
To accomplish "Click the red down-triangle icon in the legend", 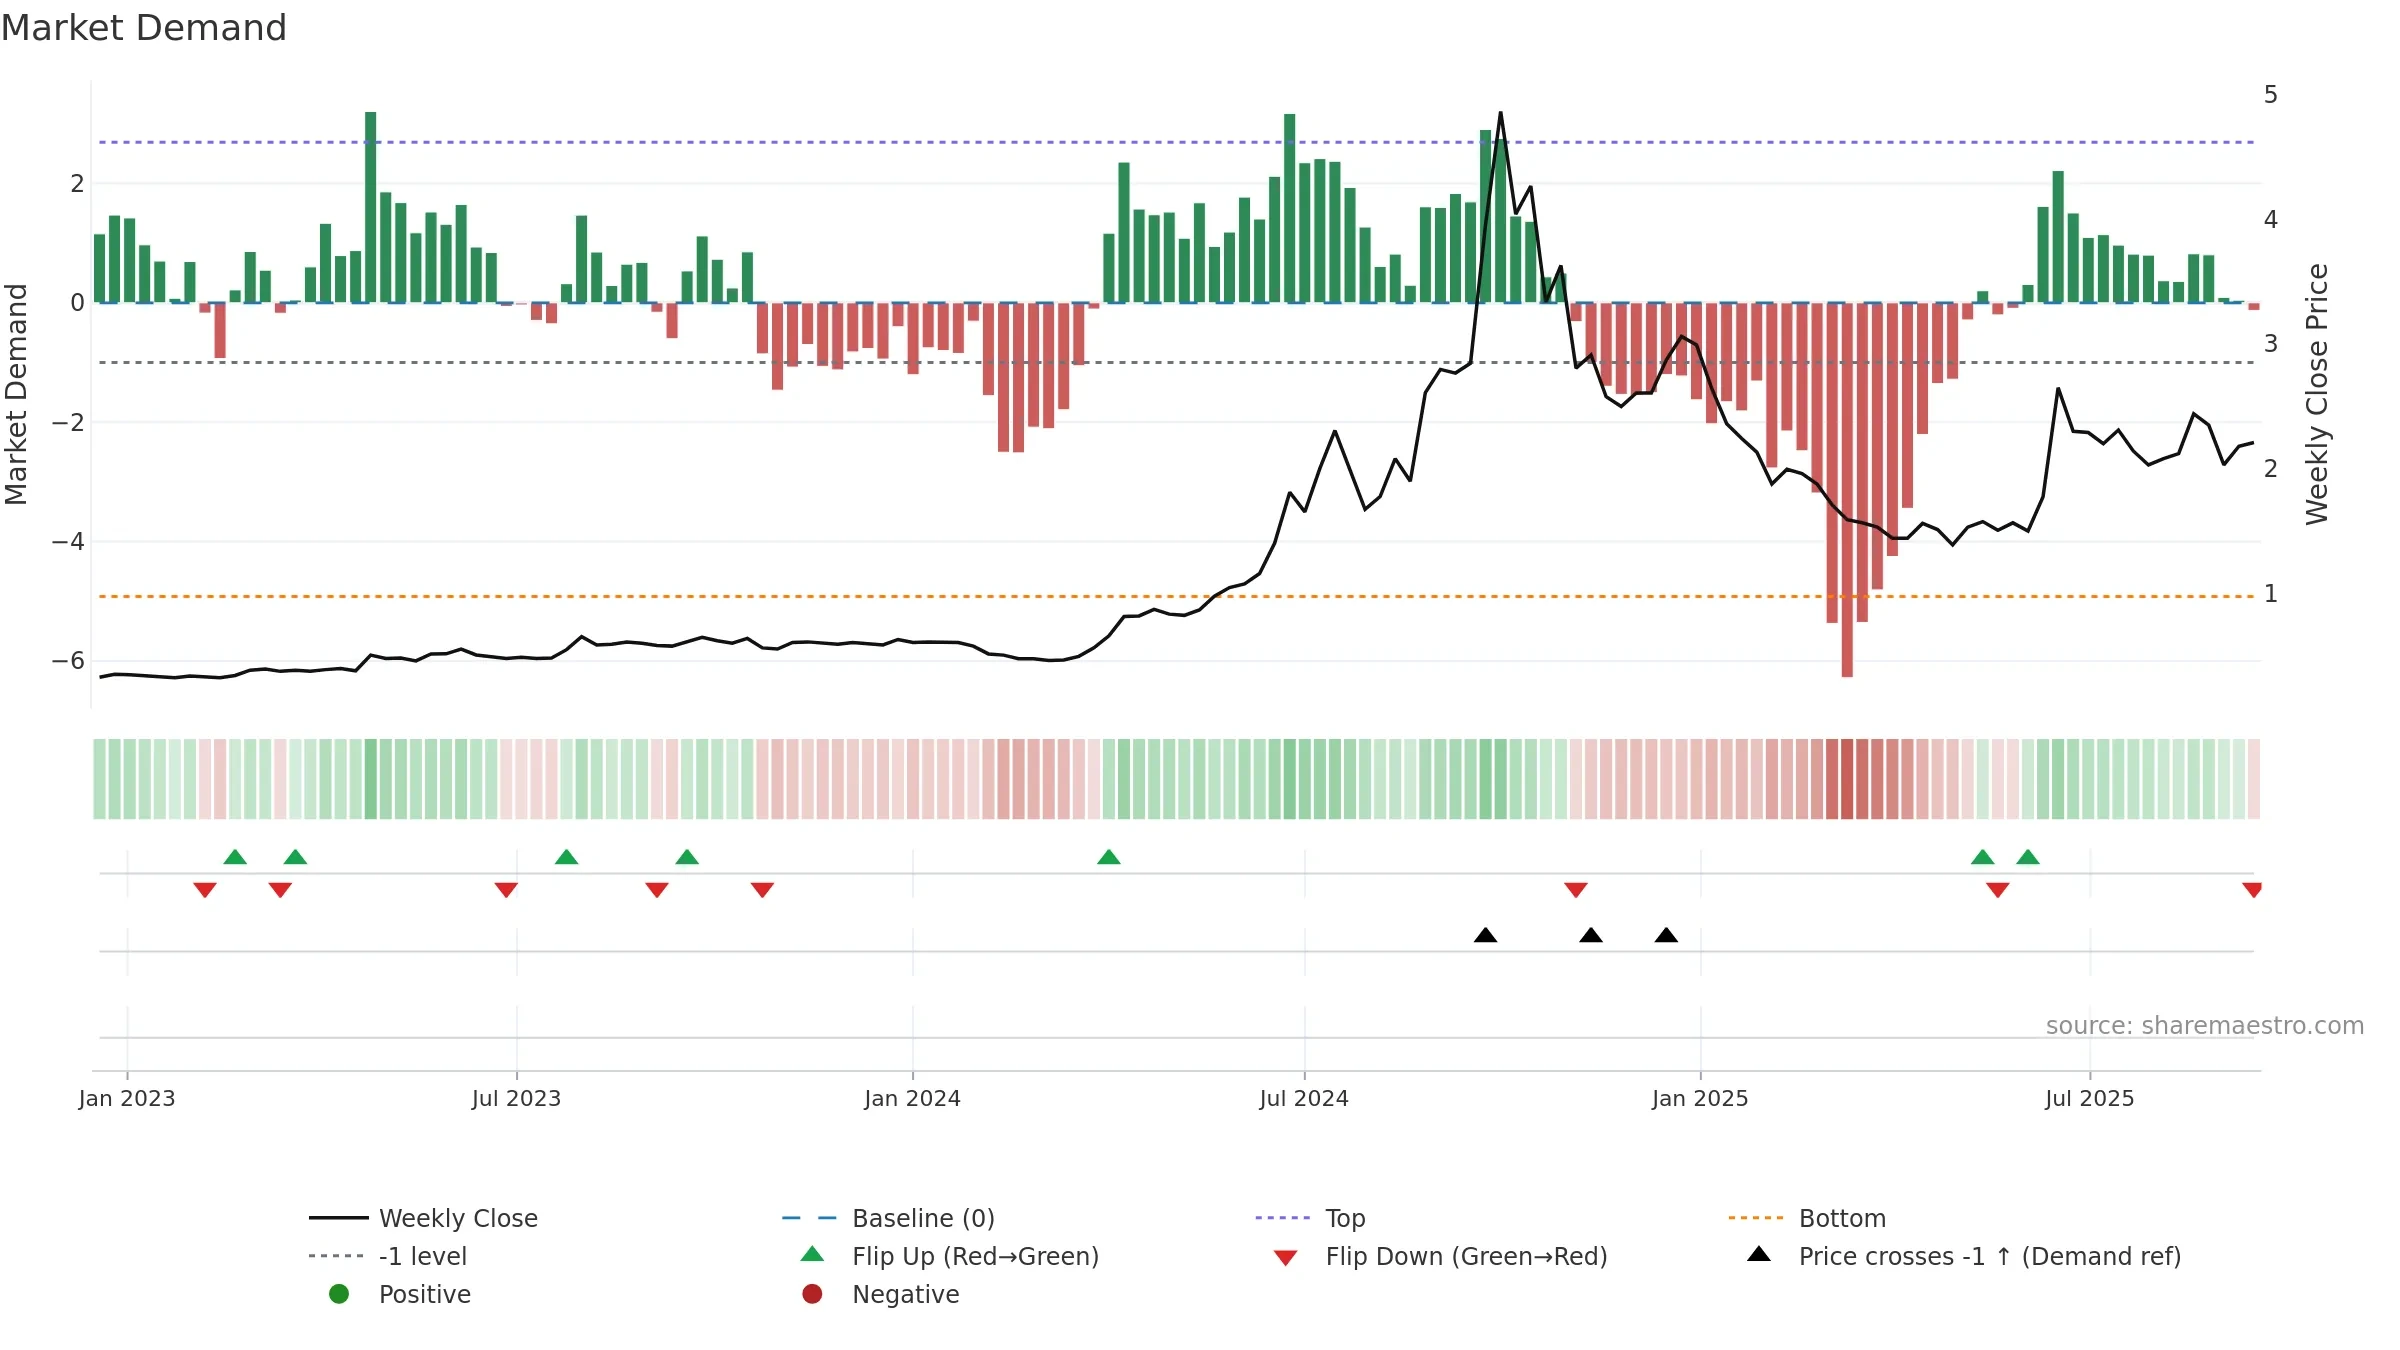I will 1285,1258.
